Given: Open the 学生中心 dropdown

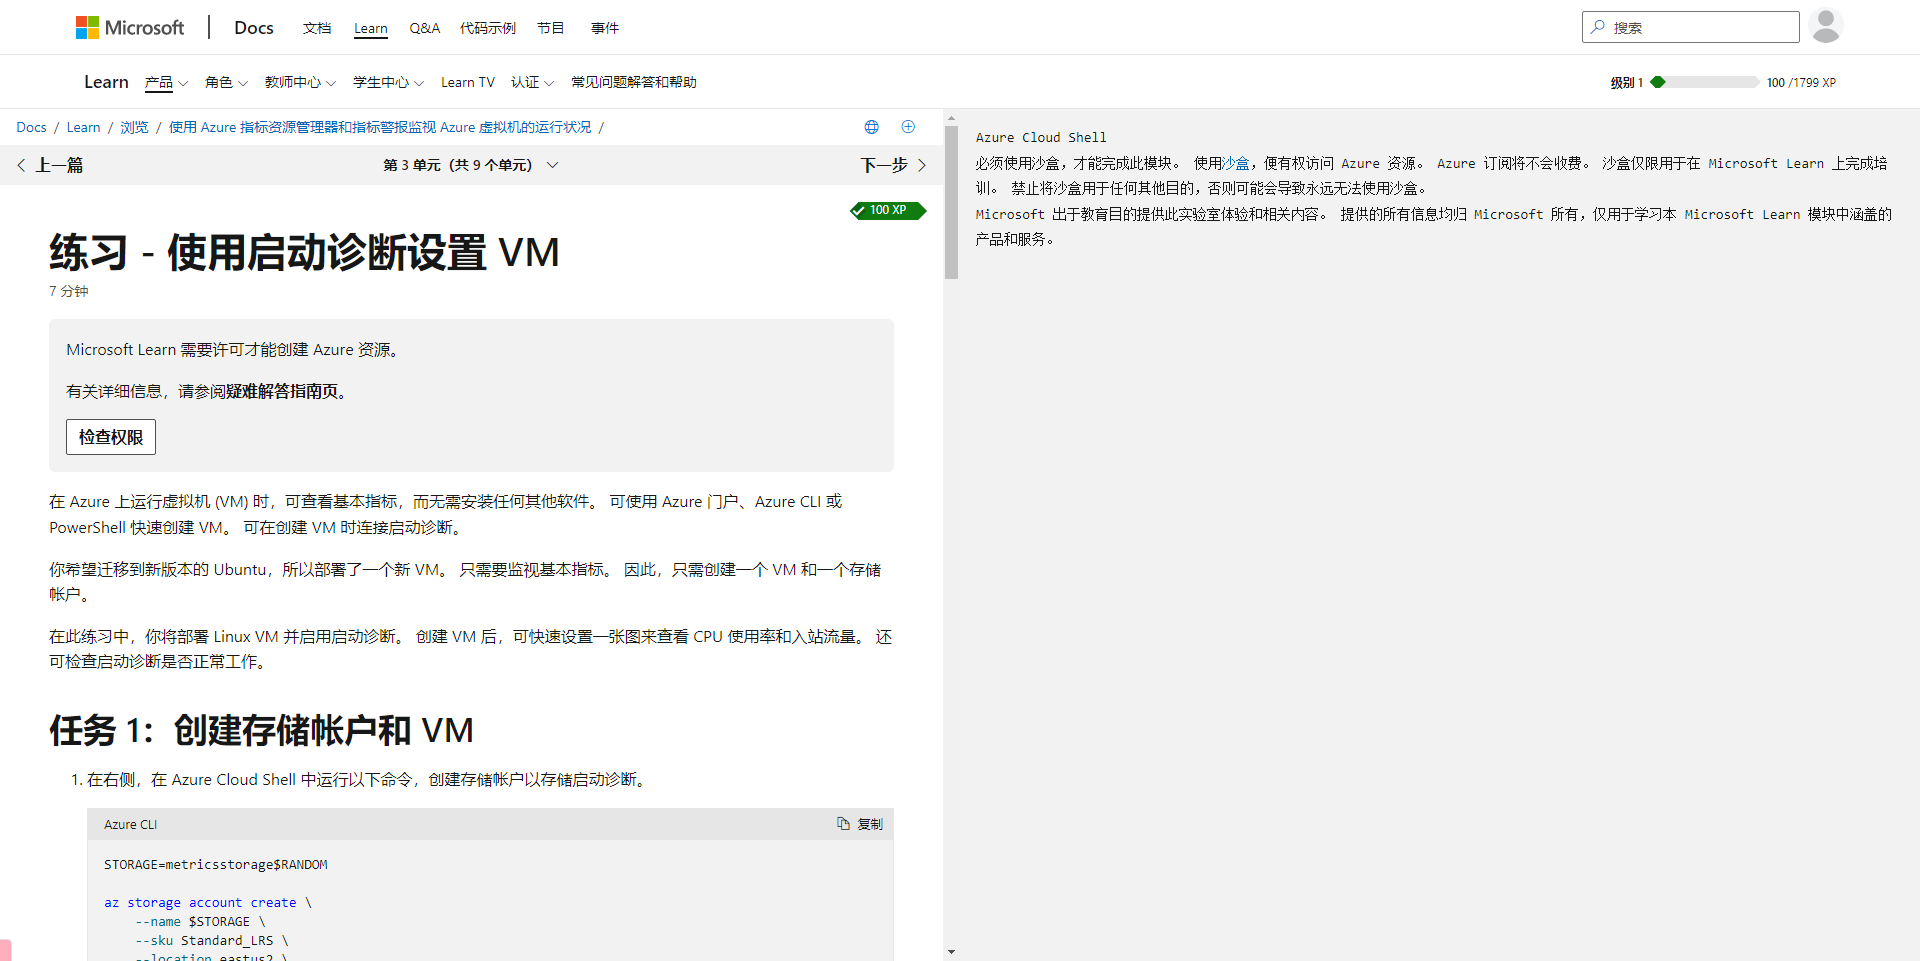Looking at the screenshot, I should click(388, 82).
